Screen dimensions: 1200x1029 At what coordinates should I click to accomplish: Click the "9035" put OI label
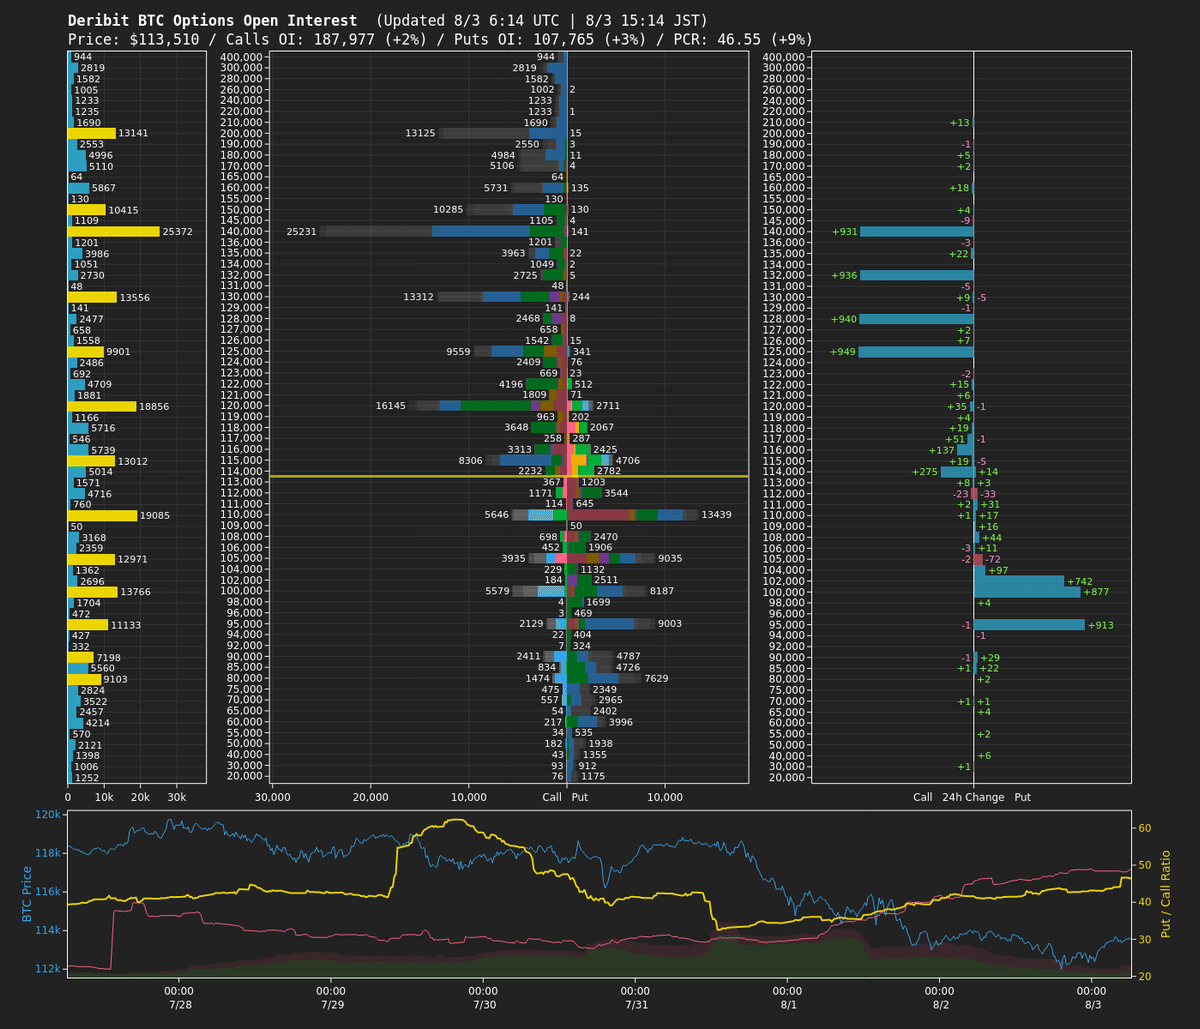click(x=670, y=559)
